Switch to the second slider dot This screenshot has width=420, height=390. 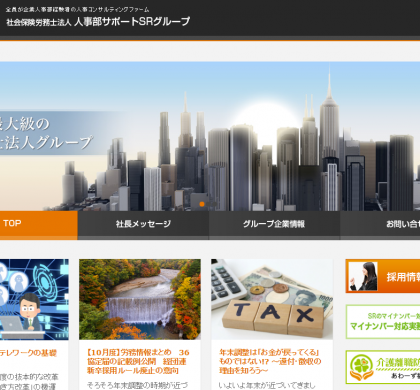point(208,204)
